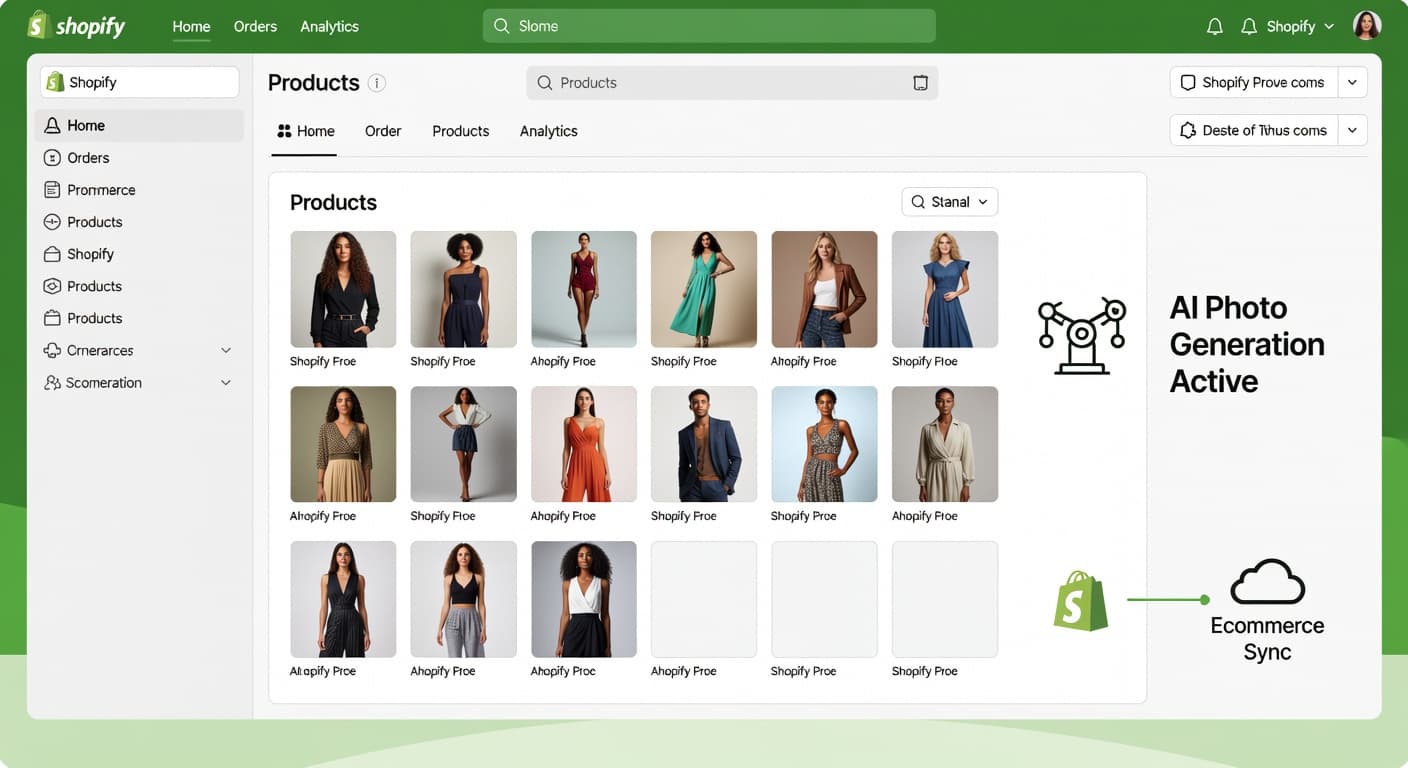Click the magnifier icon in top Slome search

click(502, 26)
